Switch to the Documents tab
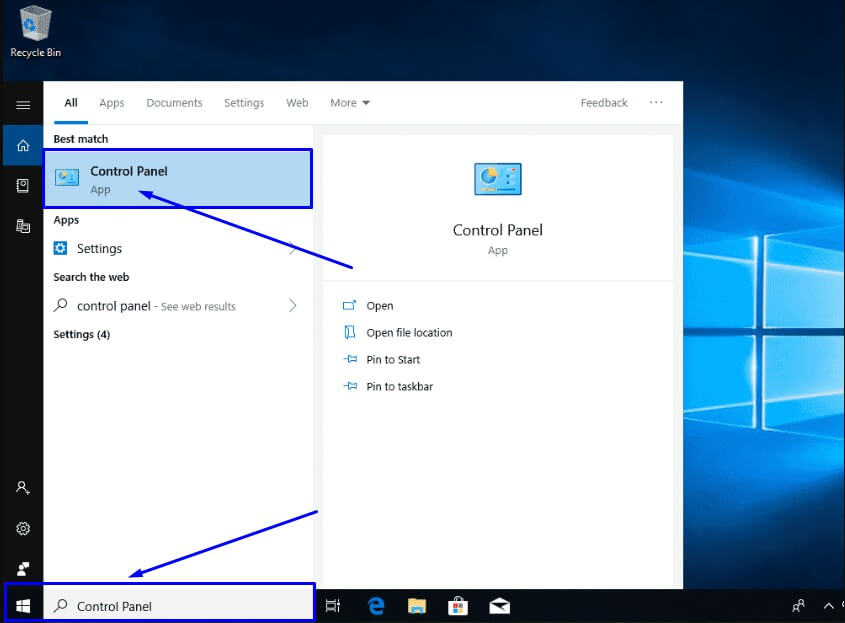 (x=174, y=102)
